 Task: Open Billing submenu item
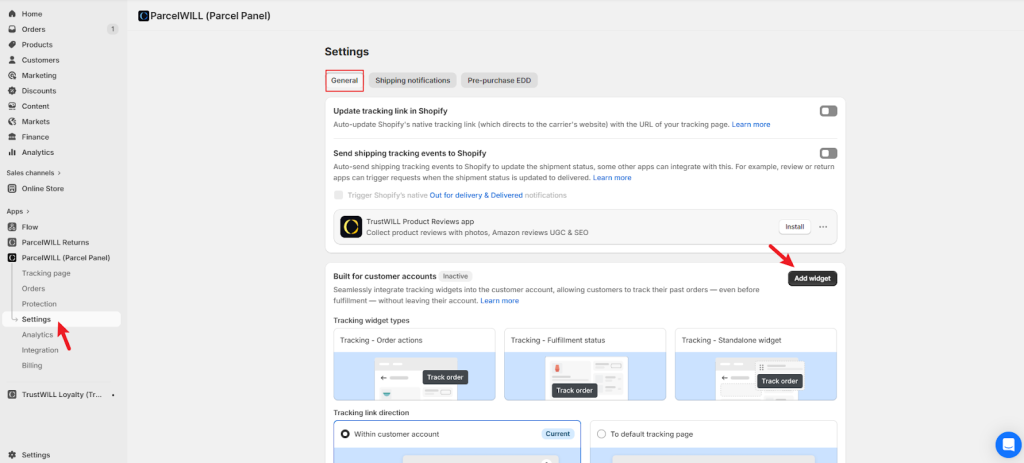[x=32, y=366]
